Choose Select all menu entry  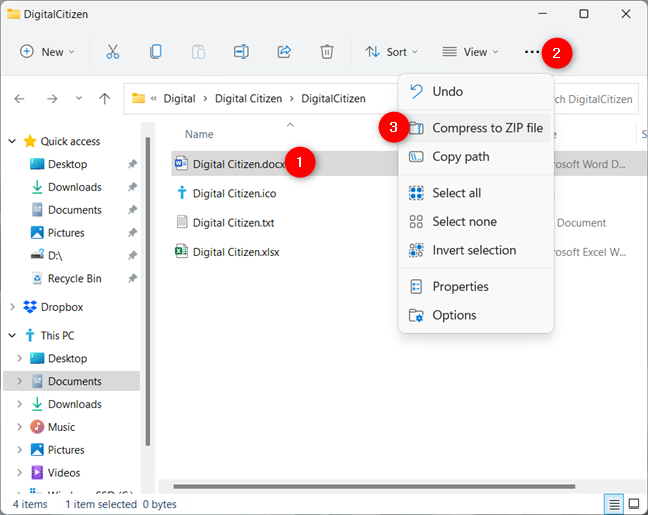point(476,193)
